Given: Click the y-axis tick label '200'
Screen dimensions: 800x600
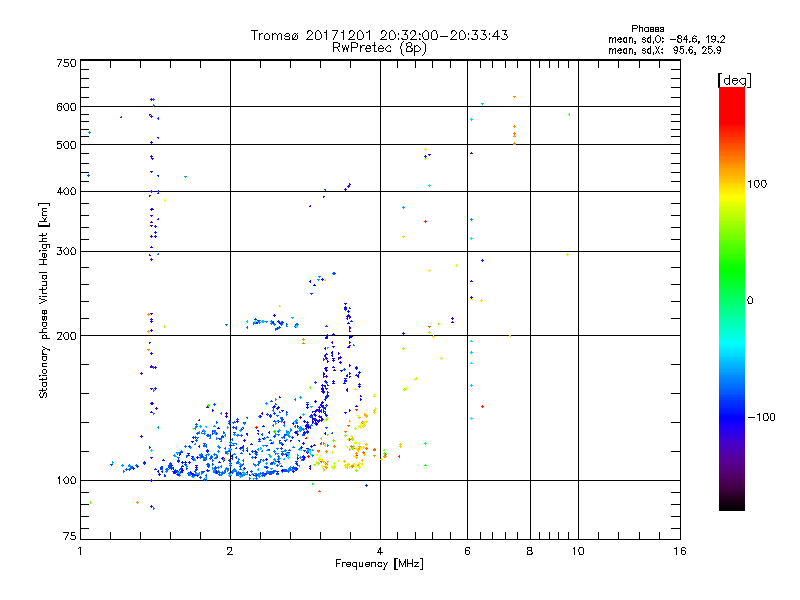Looking at the screenshot, I should pos(66,336).
